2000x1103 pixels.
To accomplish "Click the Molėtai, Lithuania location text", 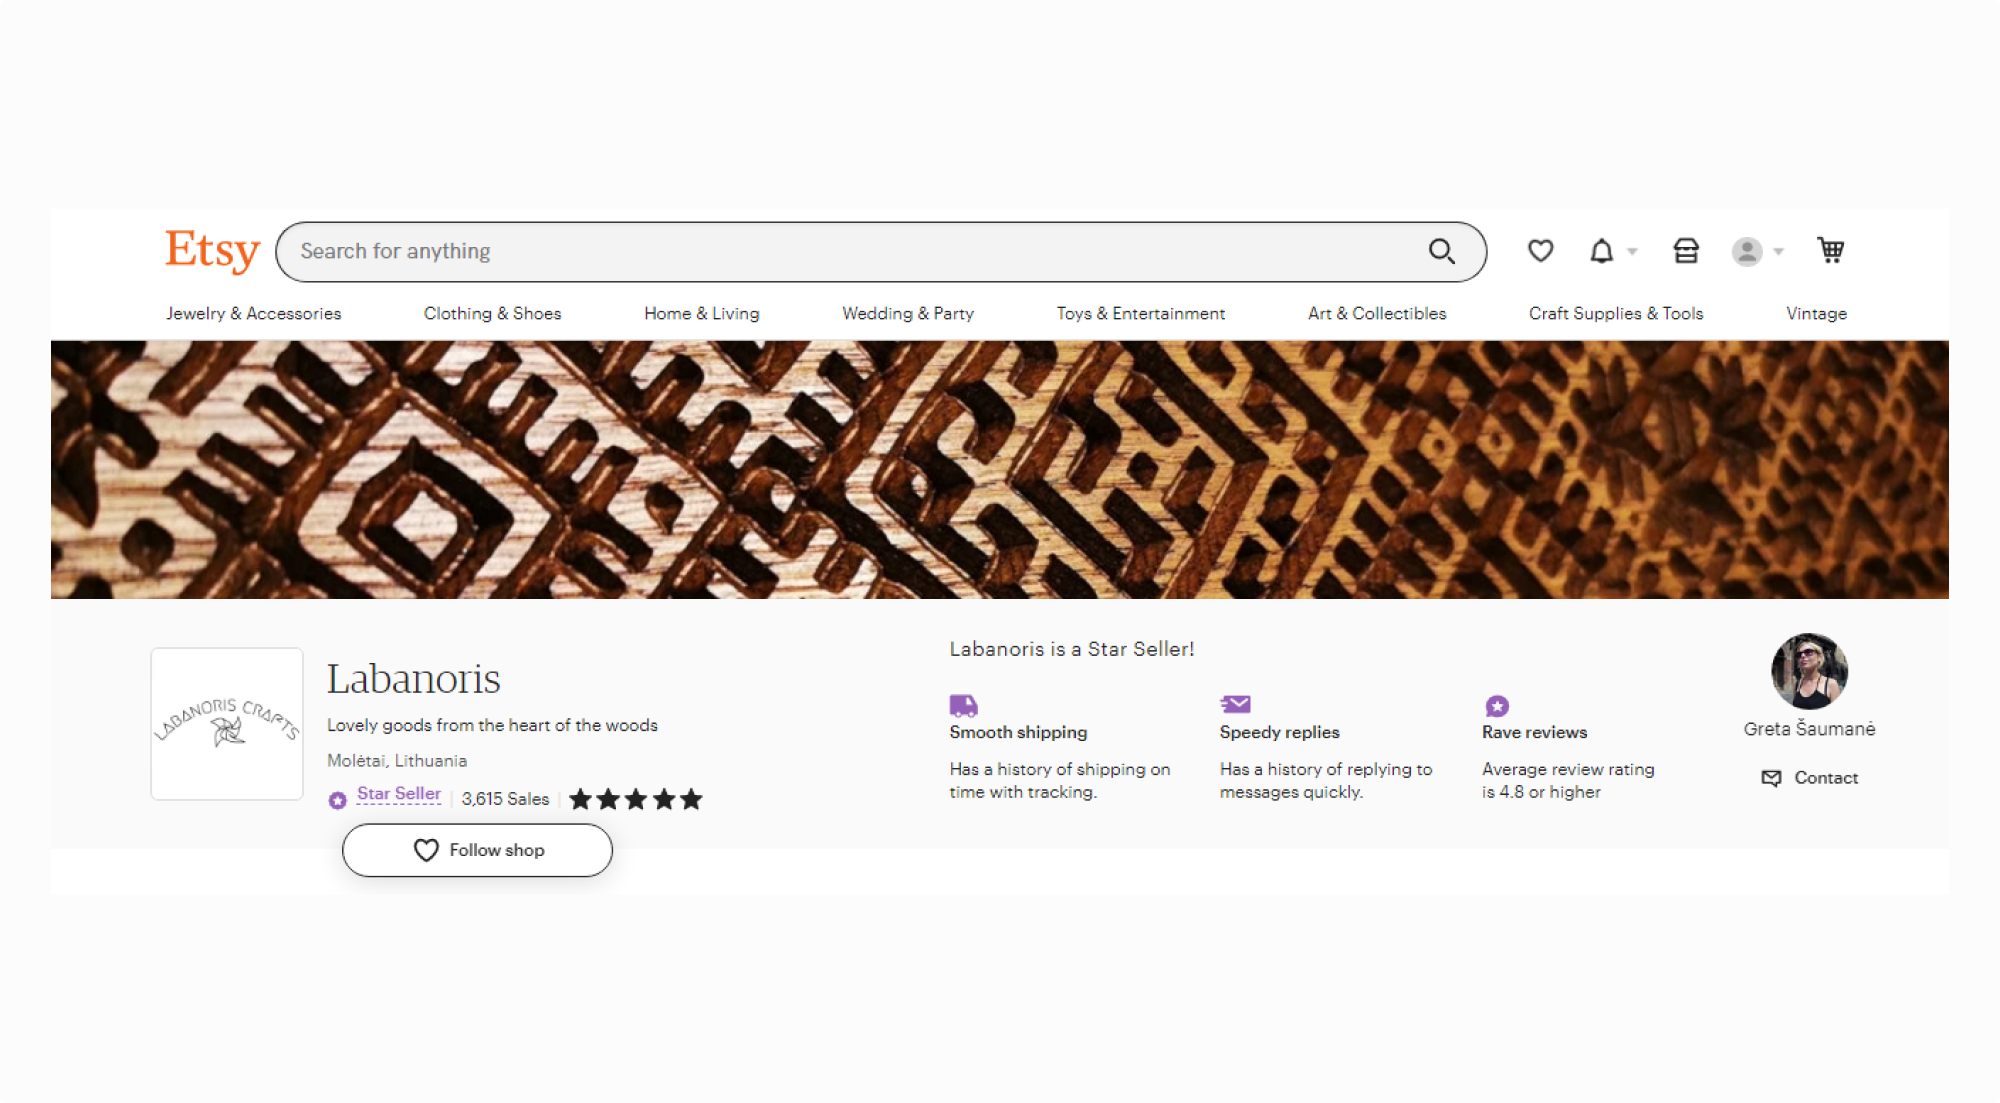I will coord(397,761).
